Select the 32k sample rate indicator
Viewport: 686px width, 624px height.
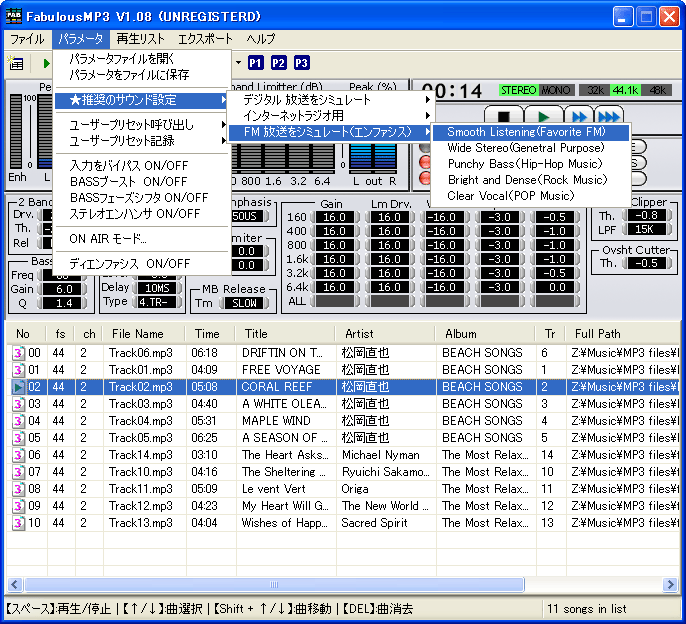point(595,90)
